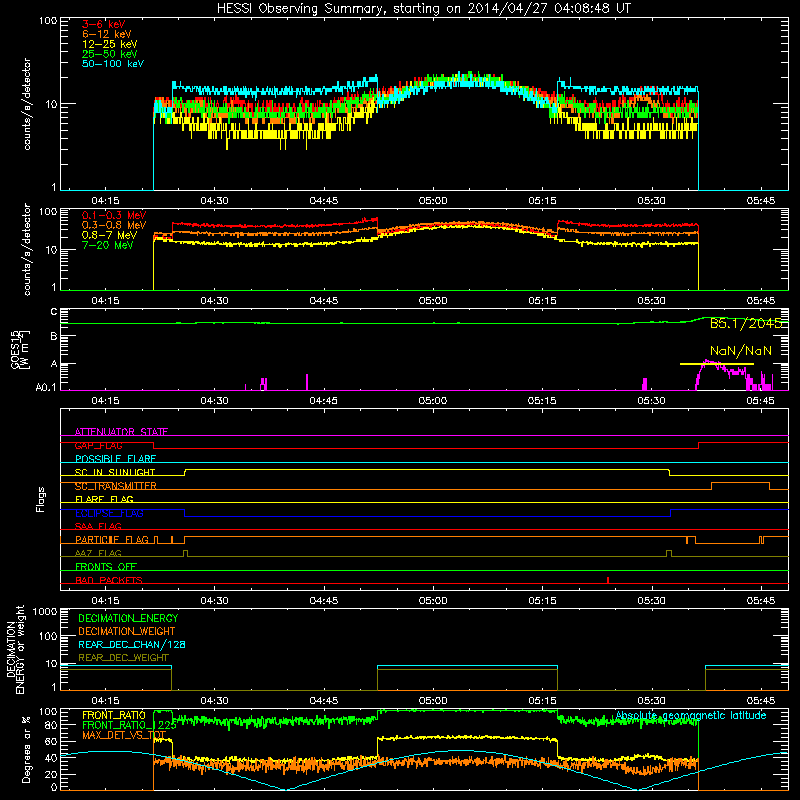Screen dimensions: 800x800
Task: Pick the green FRONTS_OFF label
Action: pyautogui.click(x=106, y=566)
